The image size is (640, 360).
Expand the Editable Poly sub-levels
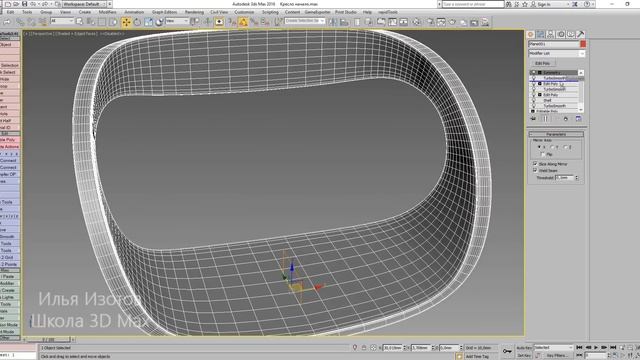(533, 111)
